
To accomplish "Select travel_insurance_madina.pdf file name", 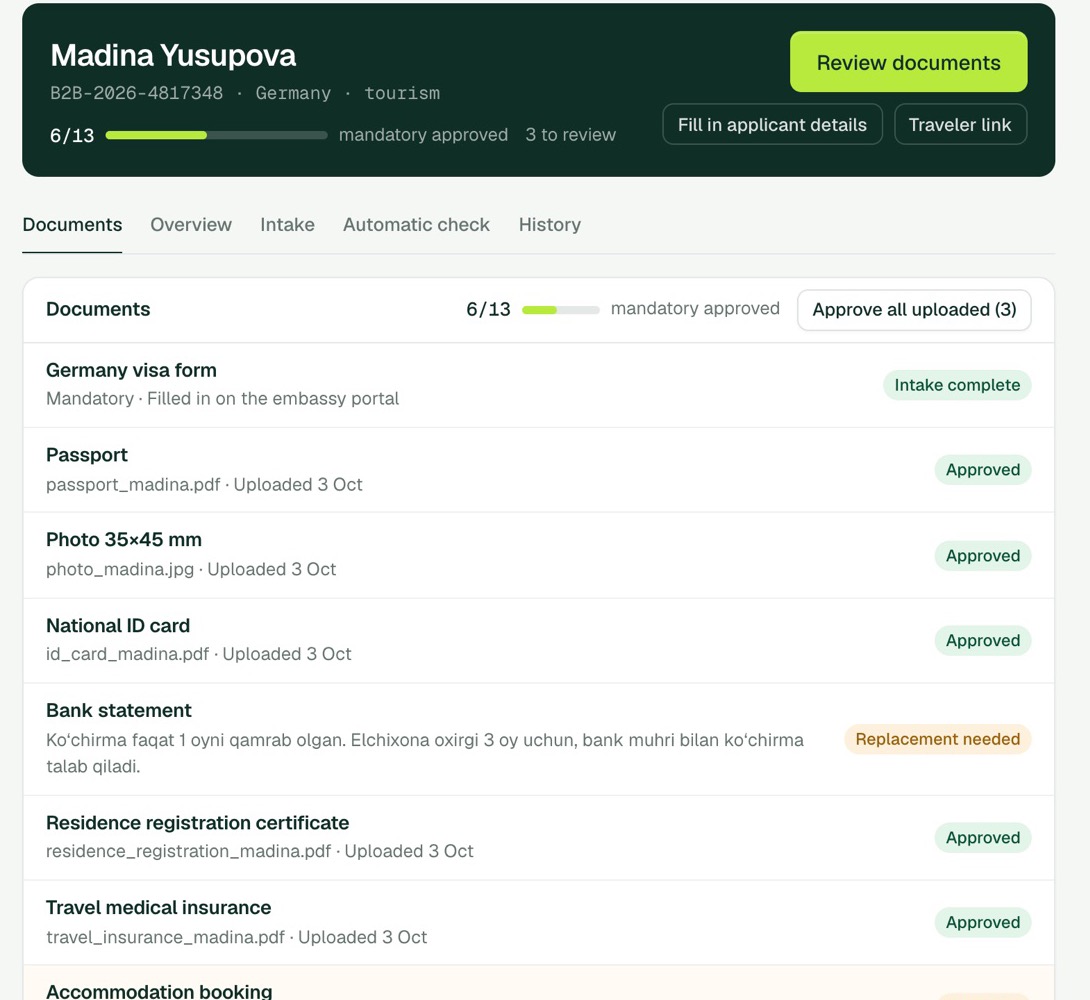I will pyautogui.click(x=165, y=937).
